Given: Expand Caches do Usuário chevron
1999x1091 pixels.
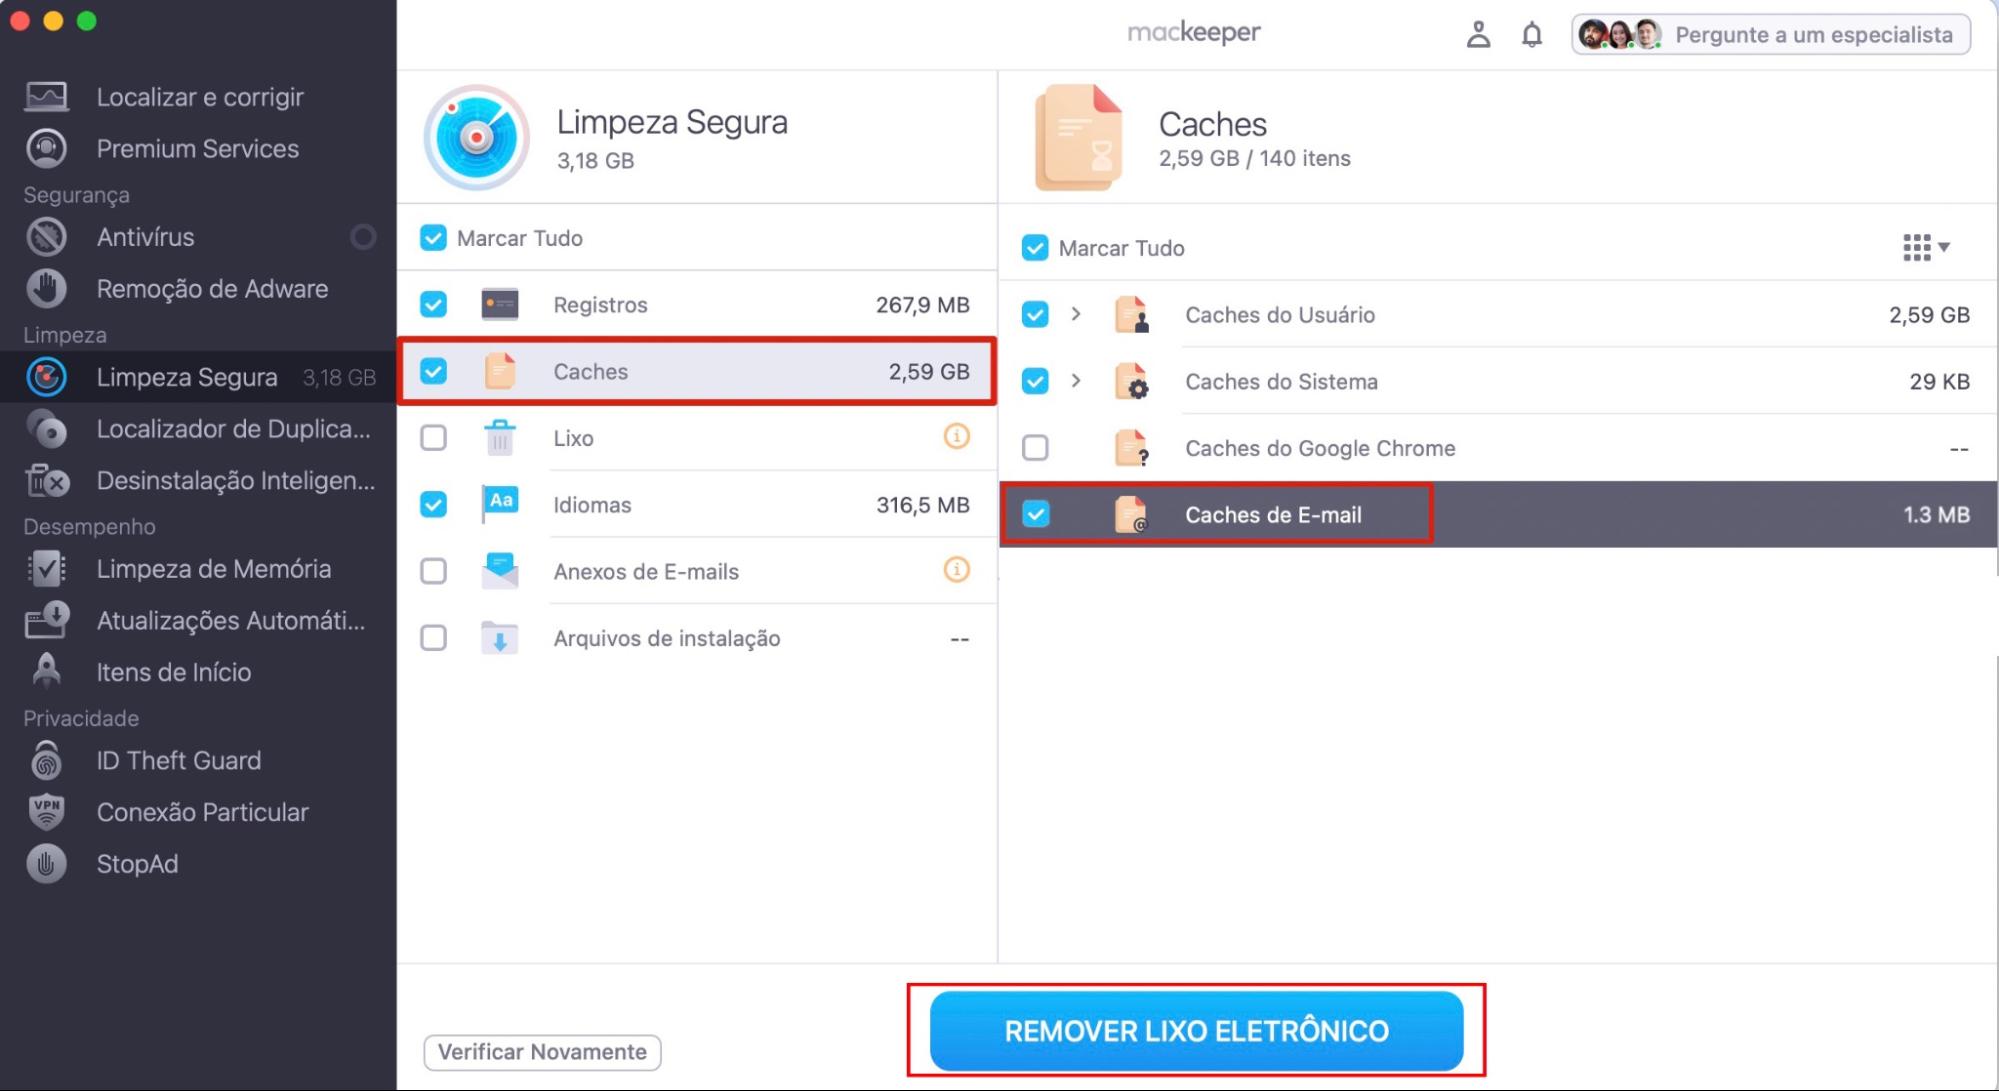Looking at the screenshot, I should (1076, 314).
